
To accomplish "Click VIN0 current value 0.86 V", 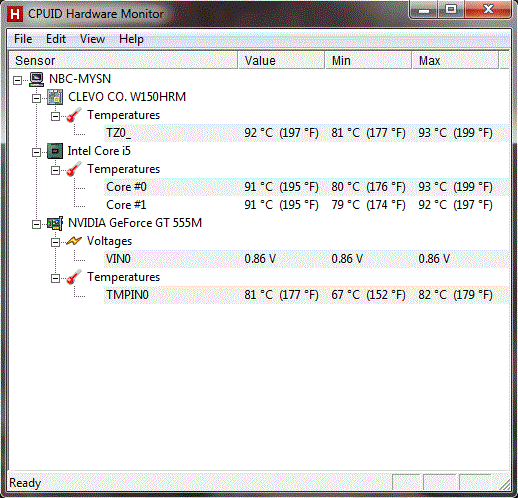I will coord(260,259).
